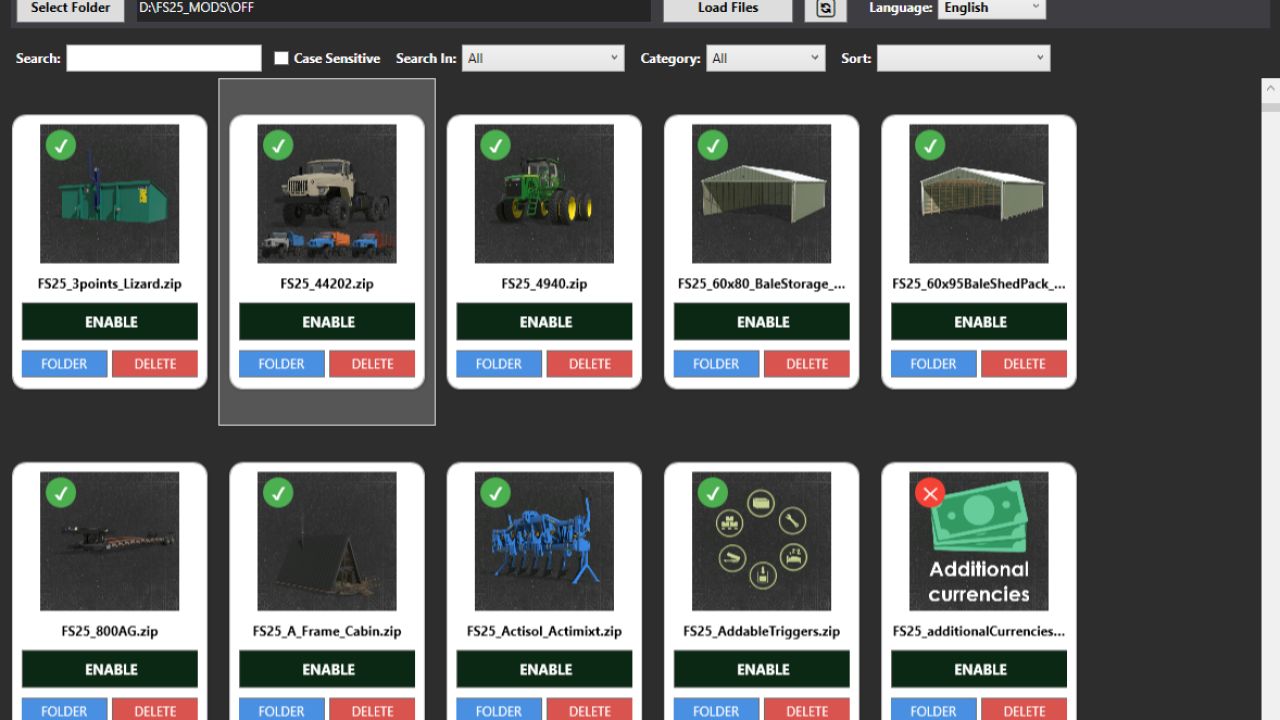Click green checkmark on FS25_A_Frame_Cabin mod
1280x720 pixels.
coord(278,493)
